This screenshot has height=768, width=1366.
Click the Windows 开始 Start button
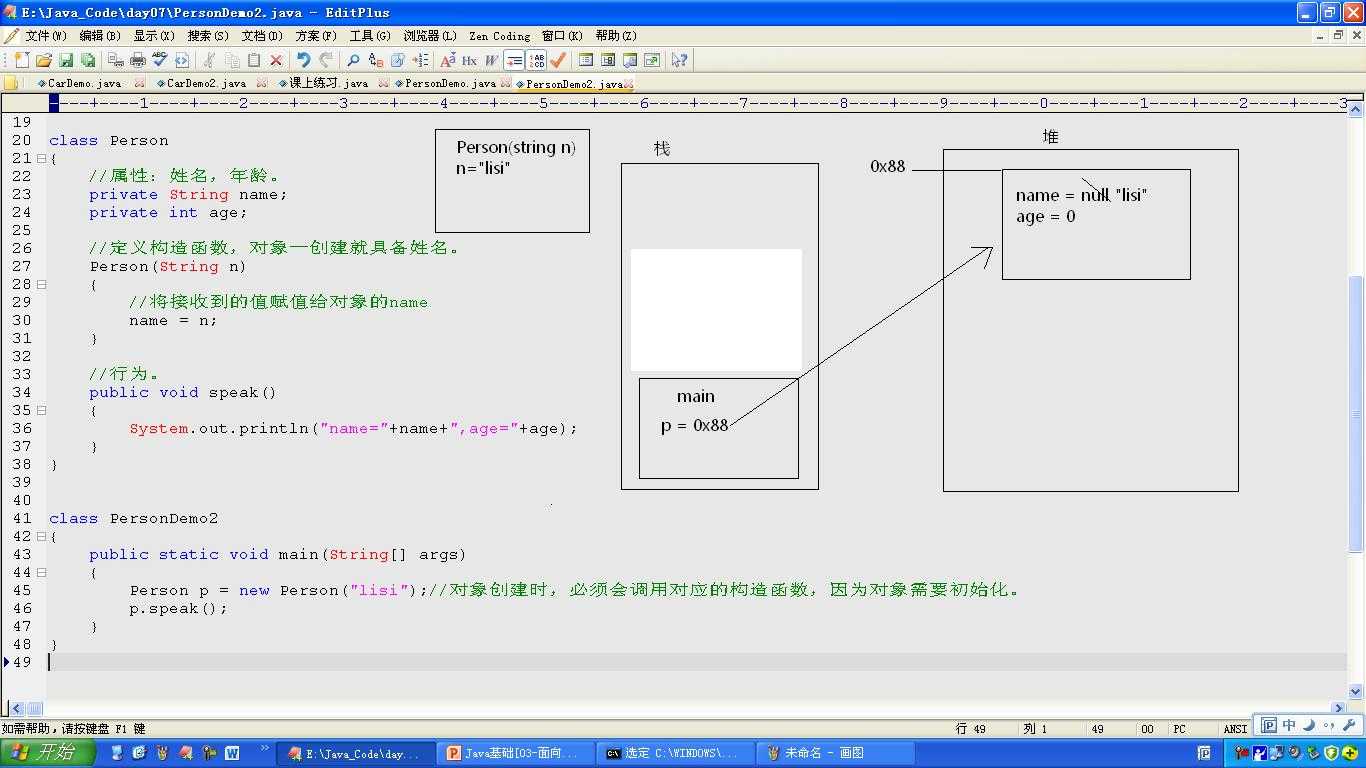tap(48, 753)
